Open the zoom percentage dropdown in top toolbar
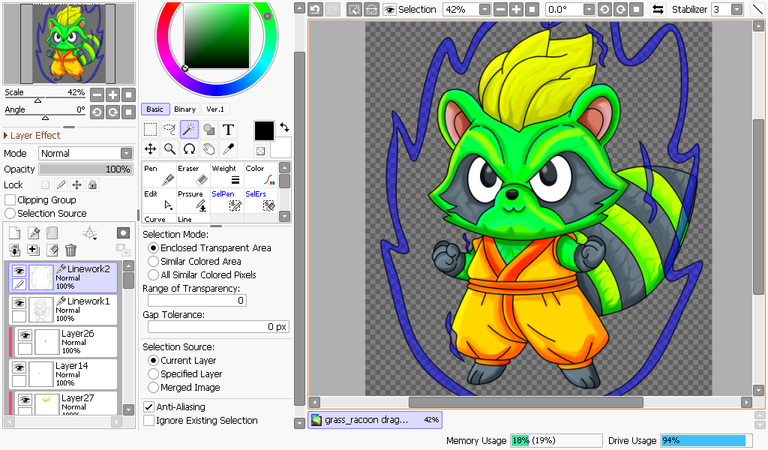768x450 pixels. (x=484, y=9)
